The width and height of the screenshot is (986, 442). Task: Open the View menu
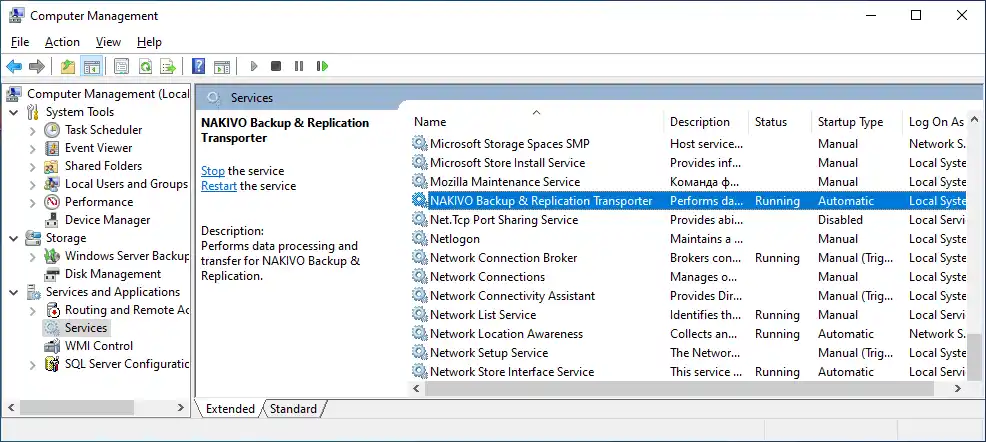click(108, 42)
